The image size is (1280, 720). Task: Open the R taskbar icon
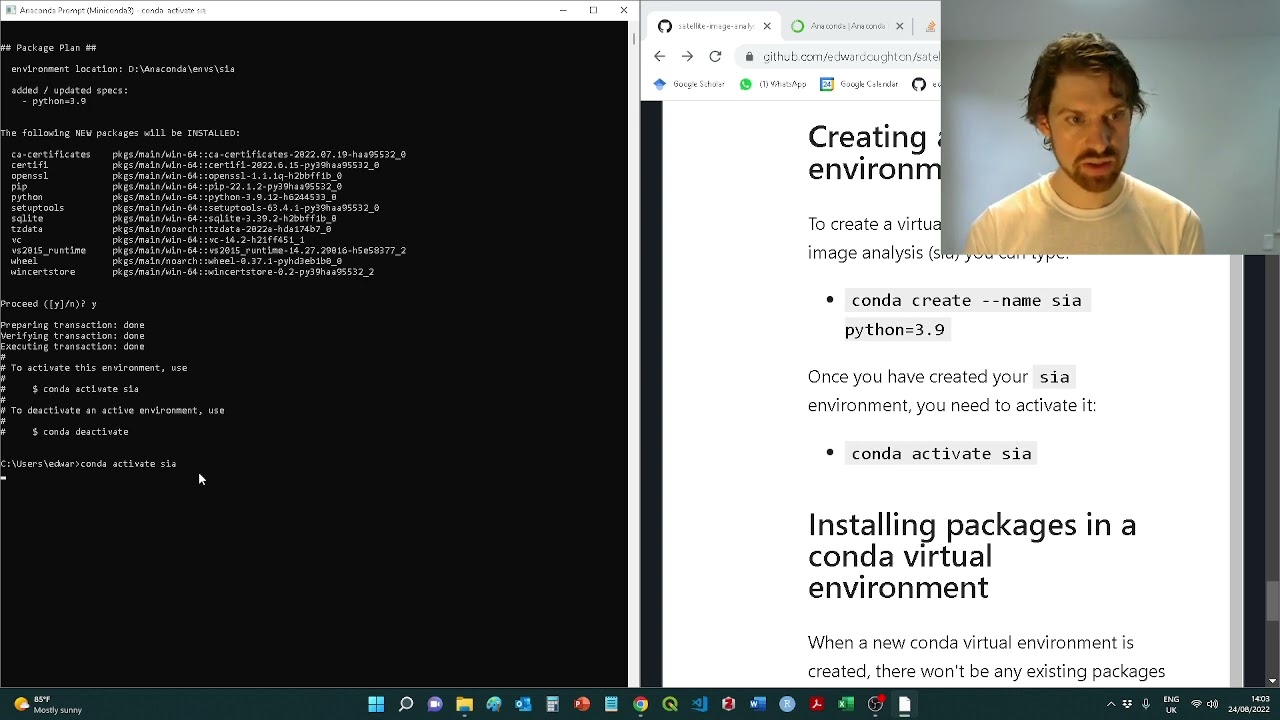[x=787, y=704]
